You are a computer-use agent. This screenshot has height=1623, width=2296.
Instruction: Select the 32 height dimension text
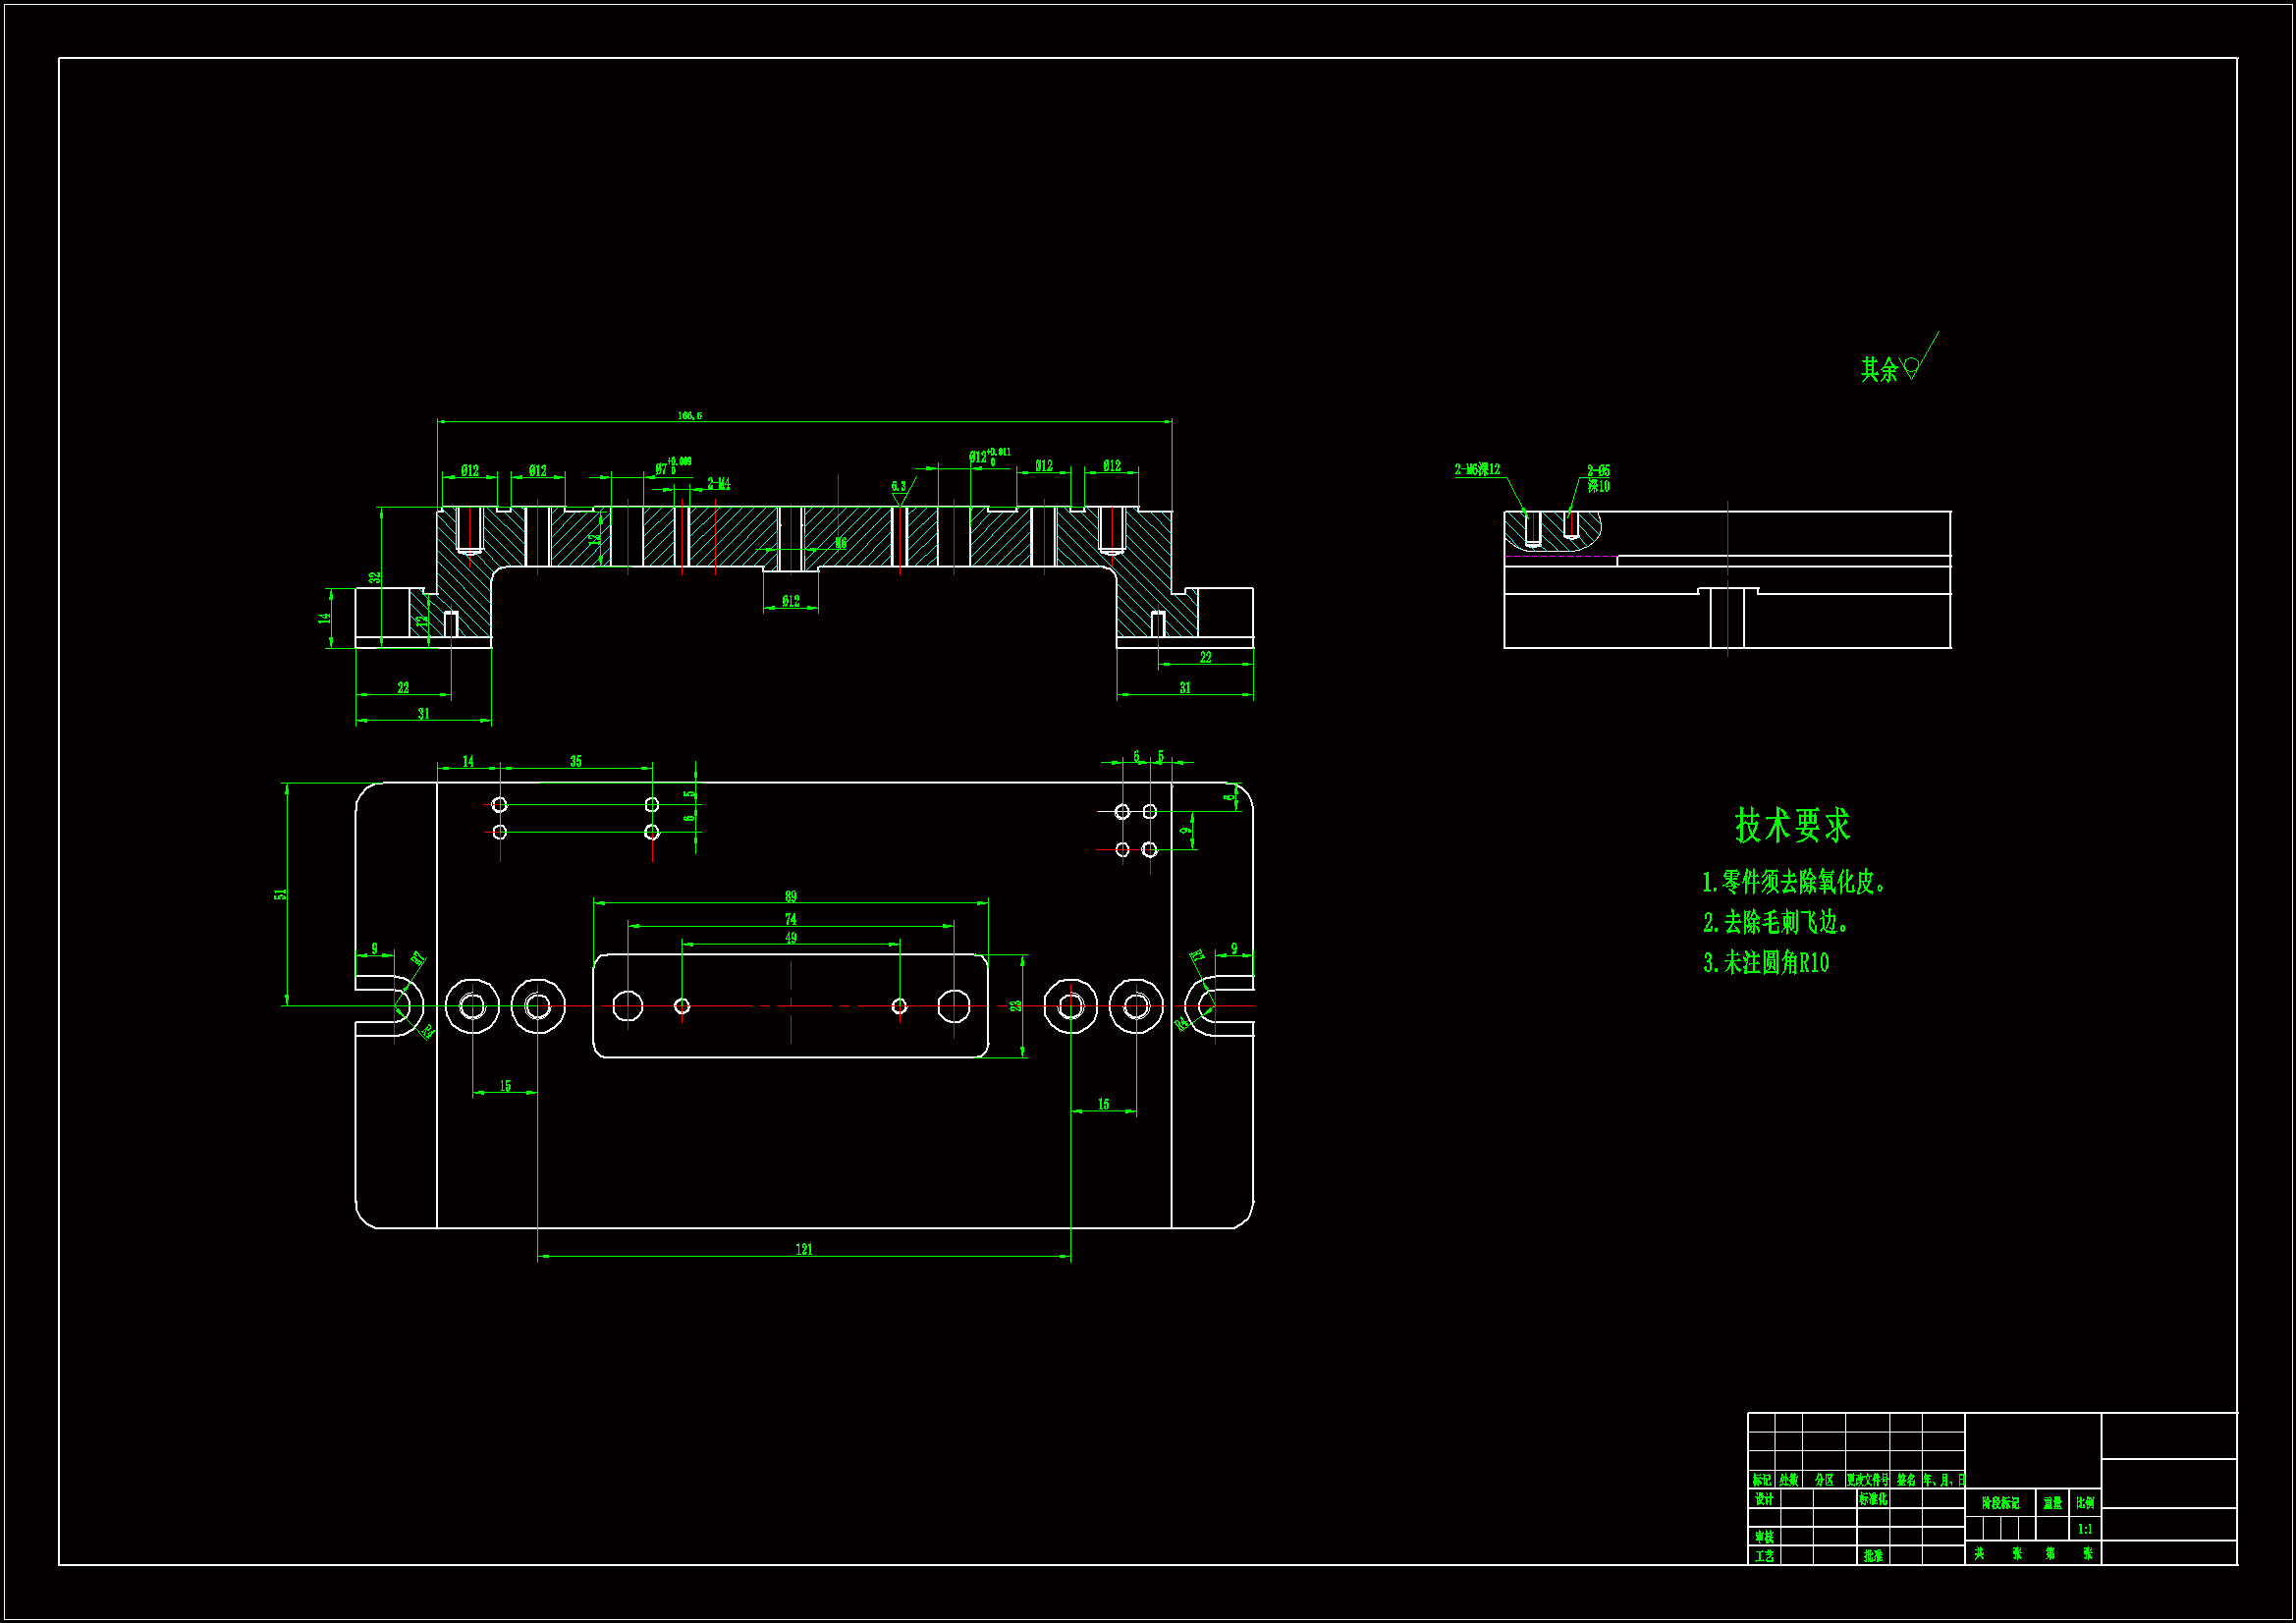coord(374,578)
